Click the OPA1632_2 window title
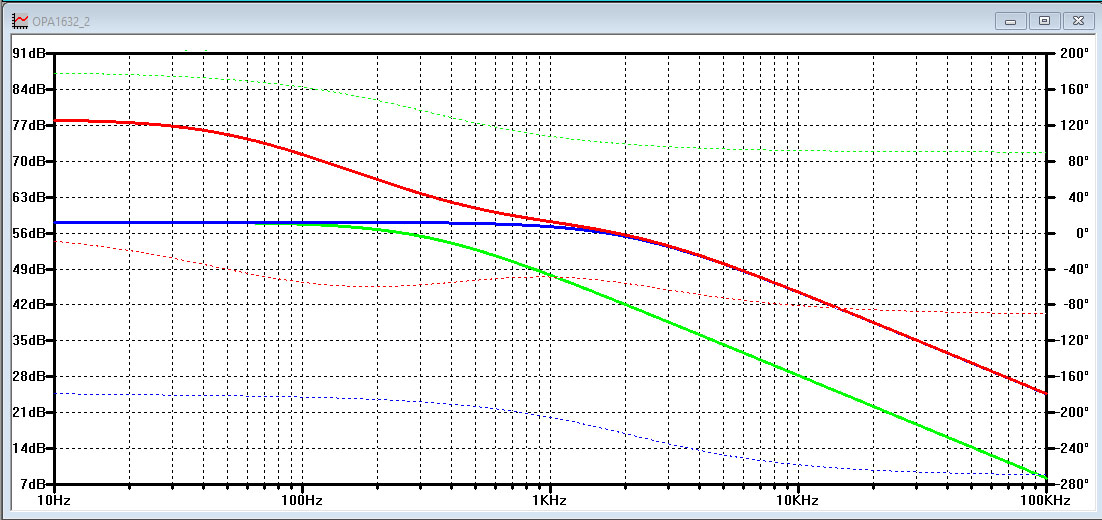This screenshot has width=1102, height=520. tap(61, 22)
